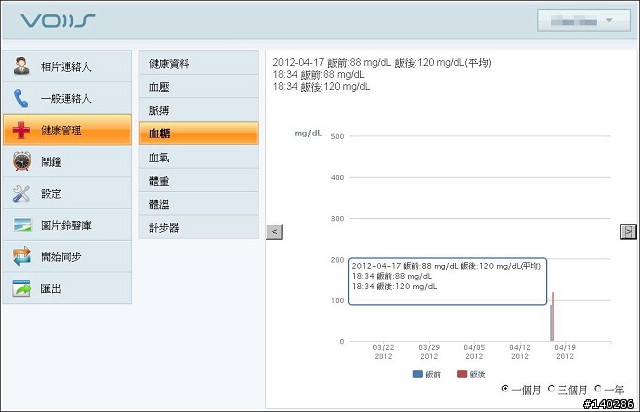
Task: Click the phone icon for general contacts
Action: 22,99
